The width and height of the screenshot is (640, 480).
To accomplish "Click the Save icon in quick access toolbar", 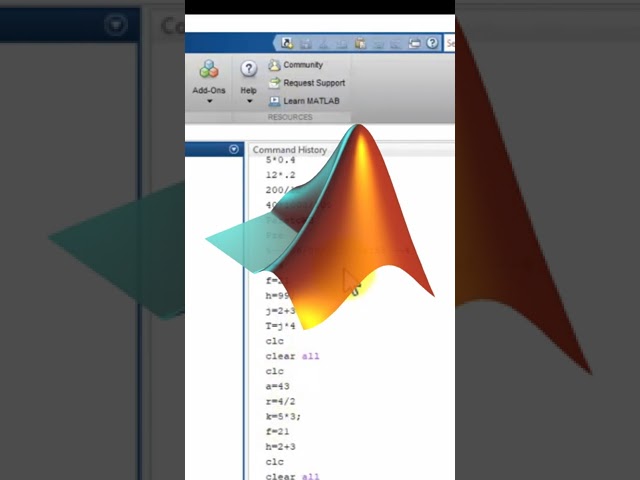I will click(306, 43).
